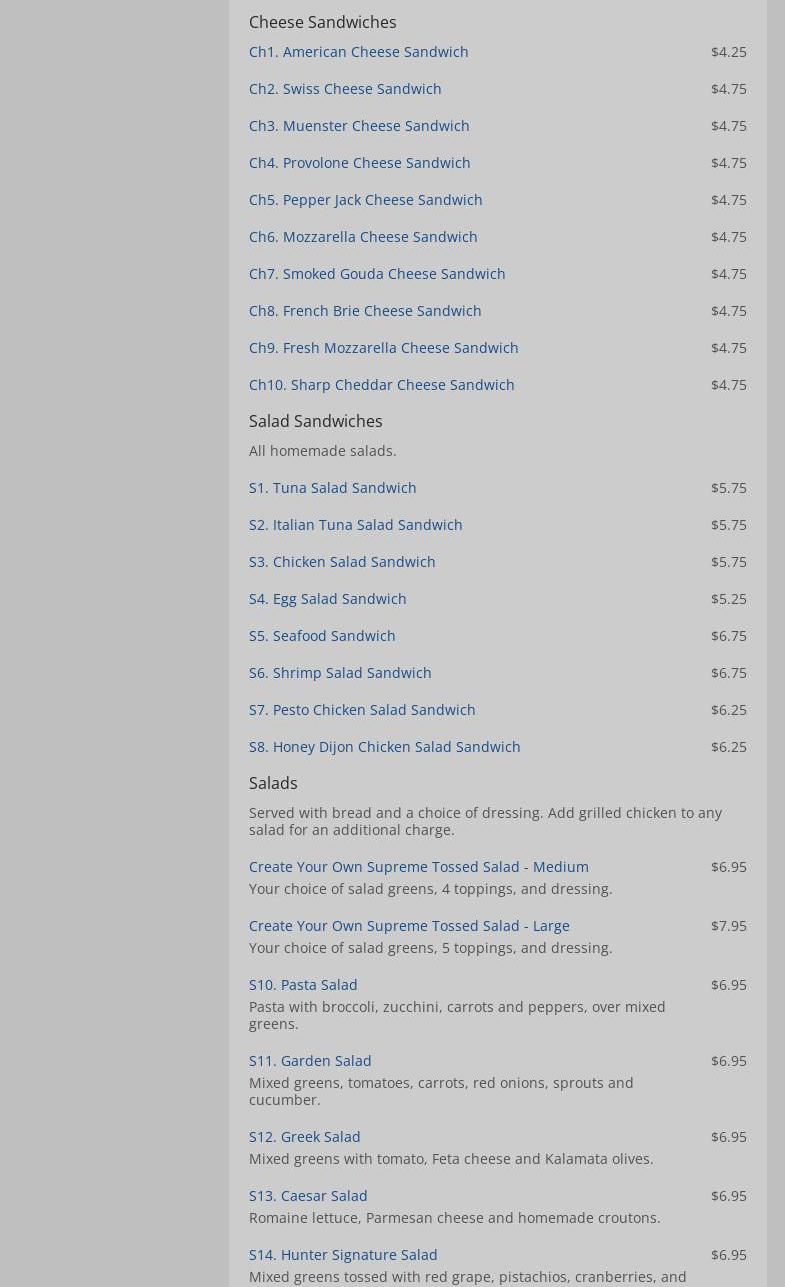Select S8. Honey Dijon Chicken Salad Sandwich
Image resolution: width=785 pixels, height=1287 pixels.
(384, 747)
